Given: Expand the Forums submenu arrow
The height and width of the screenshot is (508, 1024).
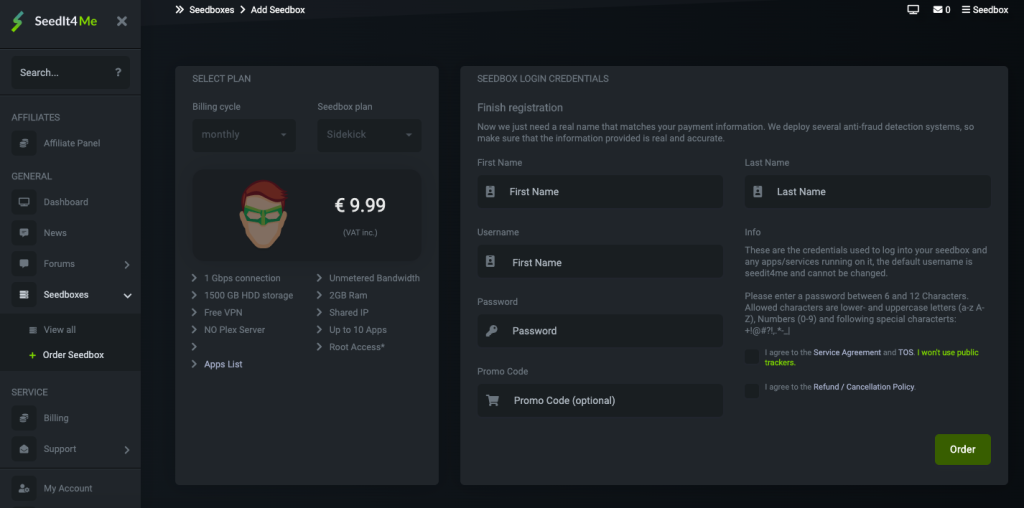Looking at the screenshot, I should [x=127, y=264].
